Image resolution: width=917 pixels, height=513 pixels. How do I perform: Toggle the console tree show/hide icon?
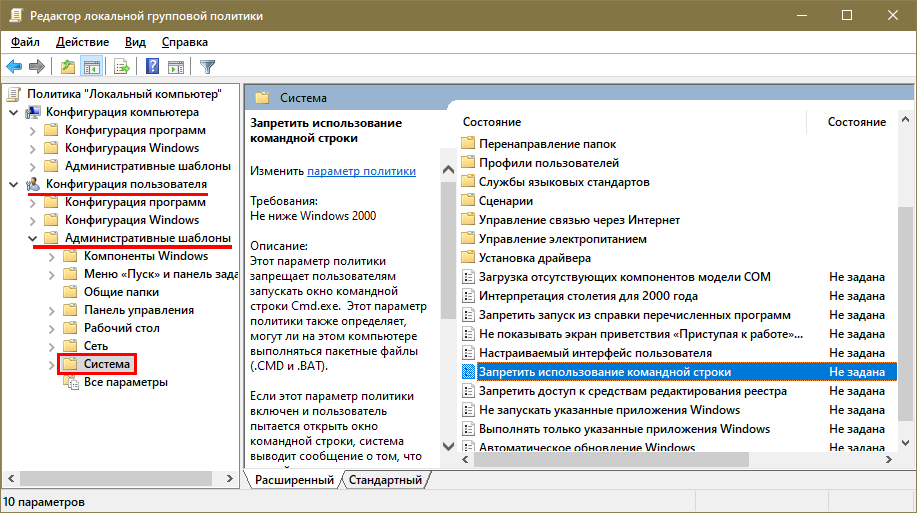click(x=92, y=67)
